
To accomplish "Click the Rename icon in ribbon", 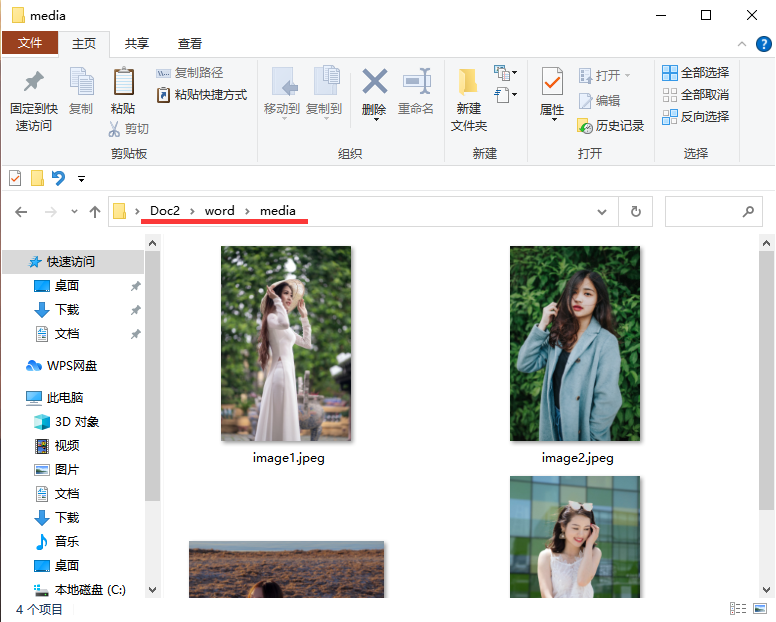I will tap(416, 82).
